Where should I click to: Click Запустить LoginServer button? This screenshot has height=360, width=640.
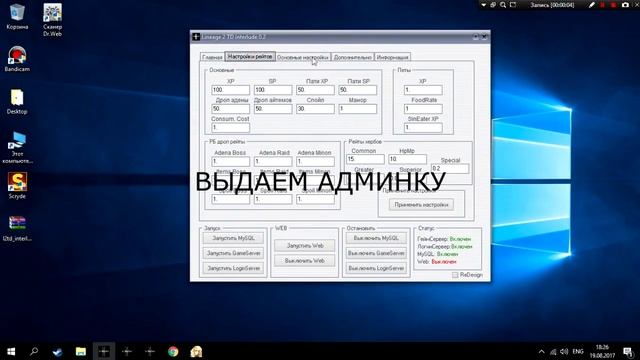(x=233, y=268)
